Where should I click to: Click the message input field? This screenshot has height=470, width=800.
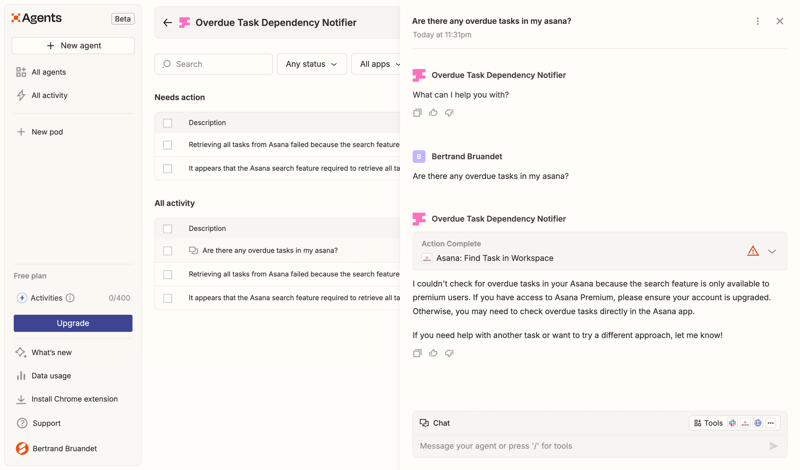[592, 446]
